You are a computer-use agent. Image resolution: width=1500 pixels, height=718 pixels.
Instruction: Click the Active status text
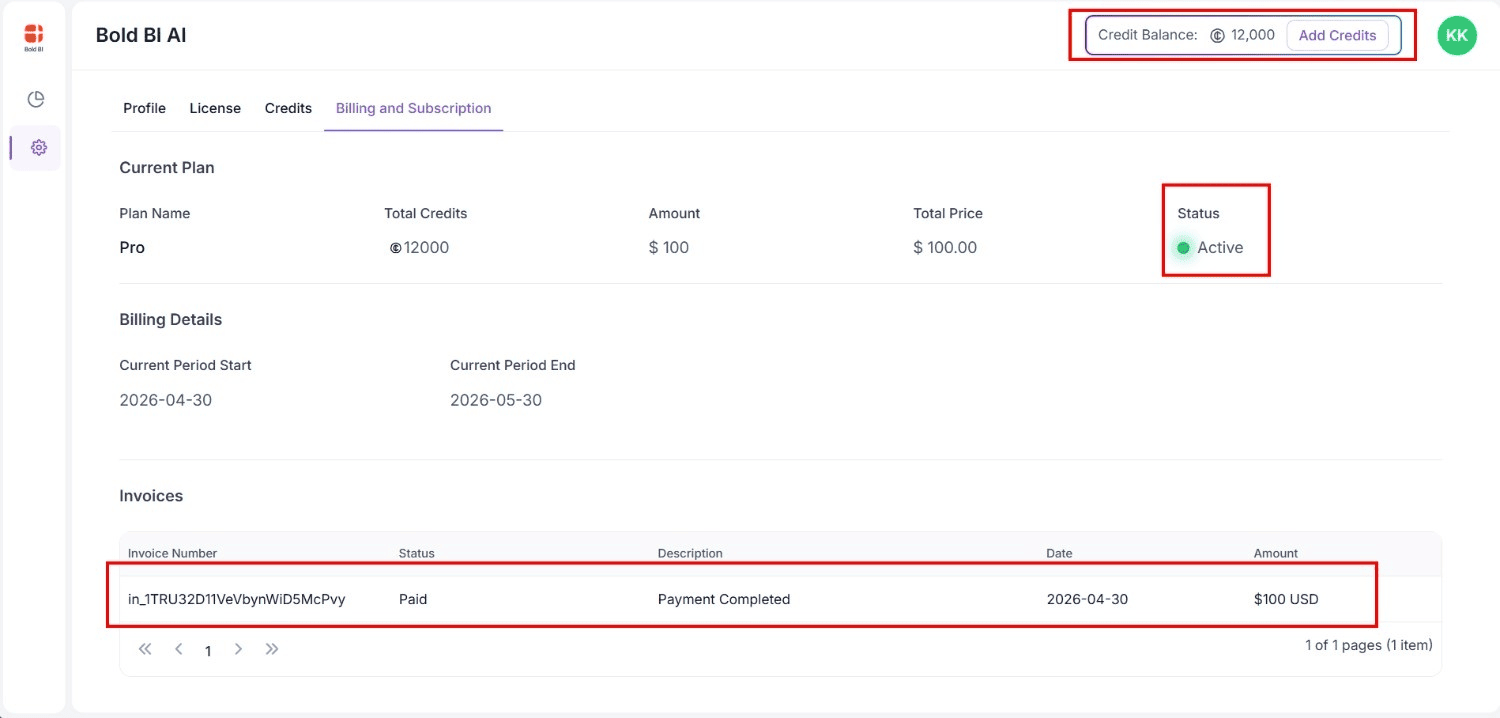point(1220,247)
